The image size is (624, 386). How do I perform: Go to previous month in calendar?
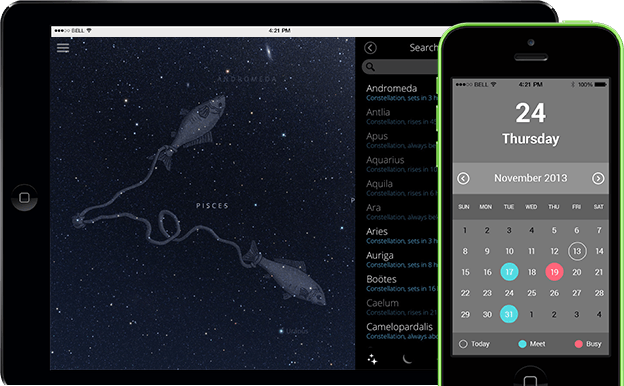(x=463, y=178)
